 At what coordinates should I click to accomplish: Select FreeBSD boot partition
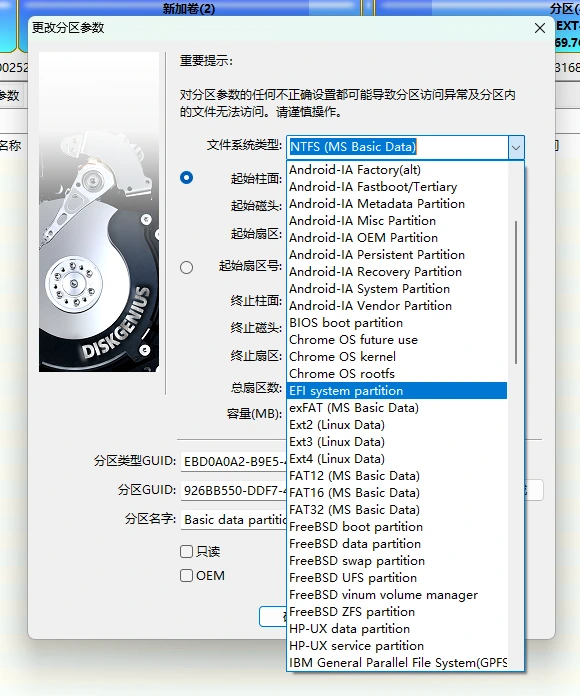click(397, 526)
